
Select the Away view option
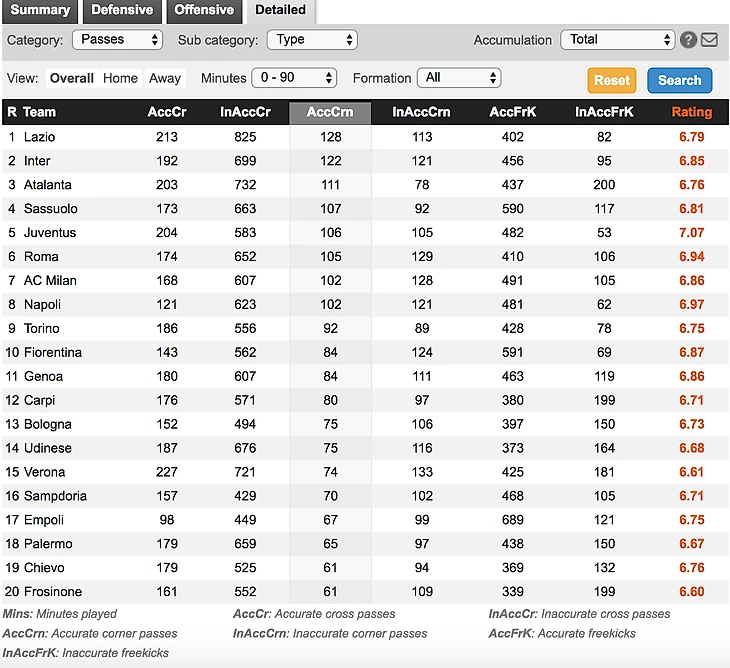[165, 78]
